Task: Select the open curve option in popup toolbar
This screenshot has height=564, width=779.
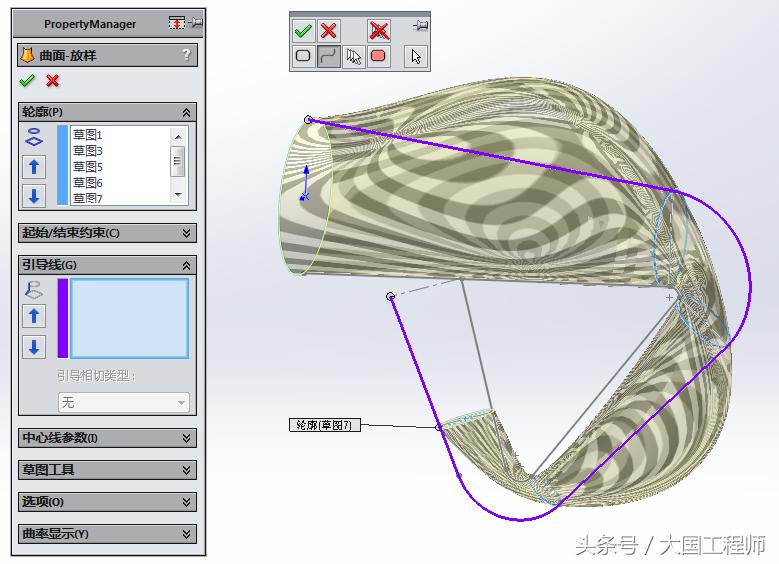Action: pos(328,56)
